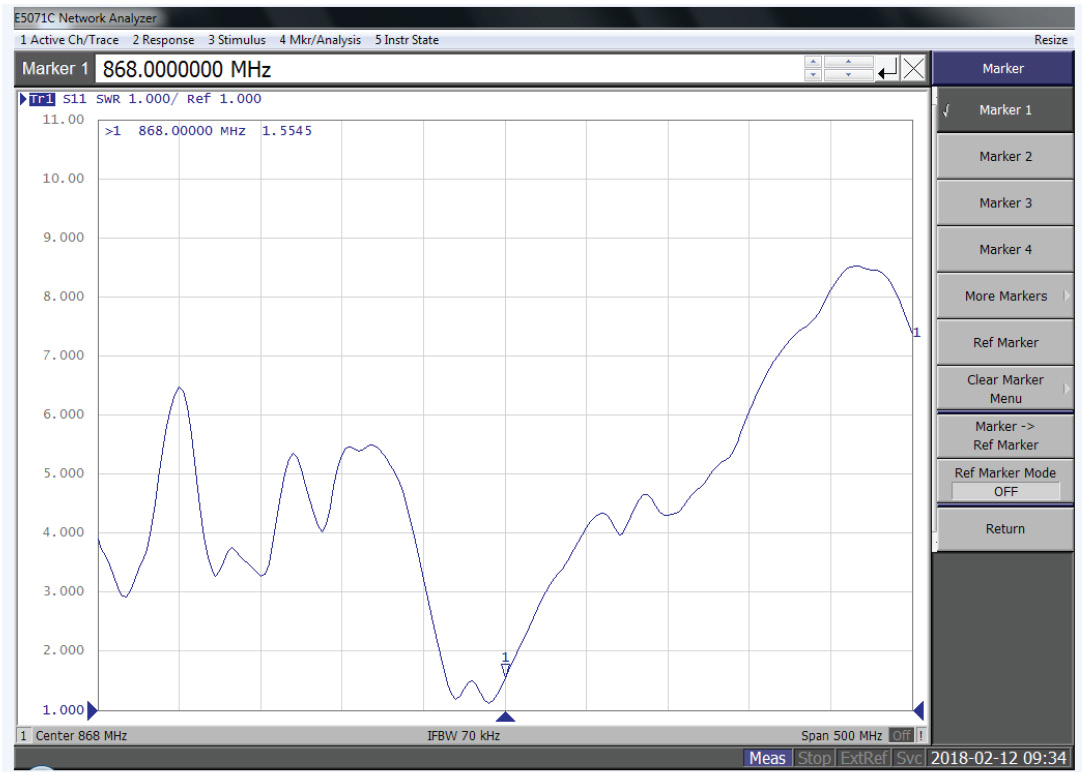This screenshot has width=1085, height=778.
Task: Click the small step-down arrow in entry bar
Action: [x=813, y=75]
